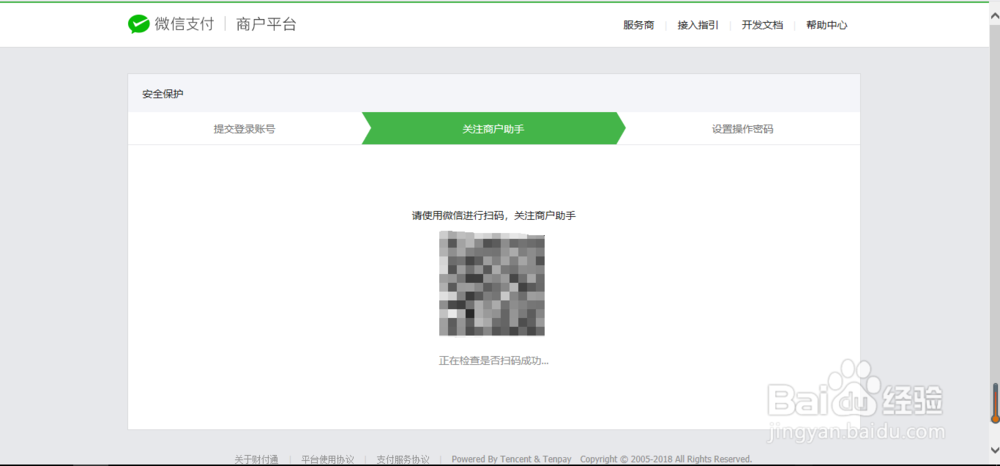
Task: Click the scrollbar down arrow
Action: [x=994, y=450]
